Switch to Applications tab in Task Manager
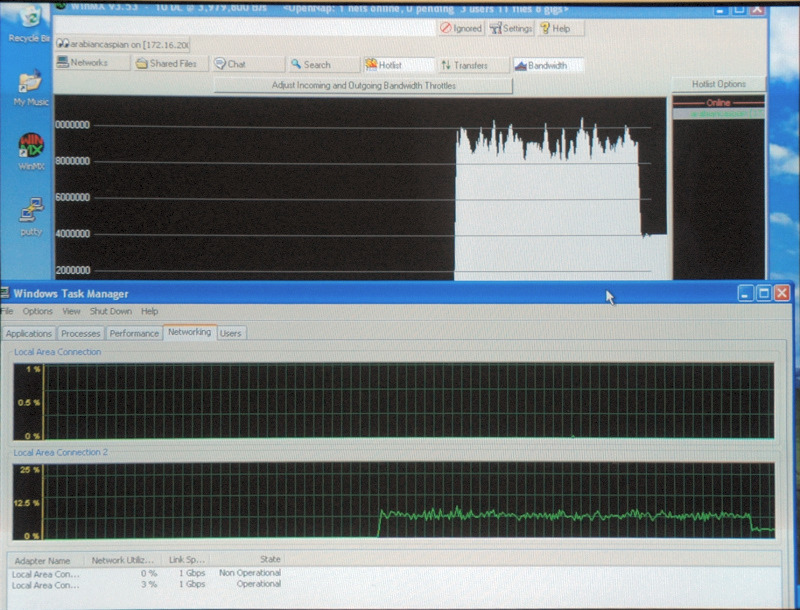800x610 pixels. pos(29,334)
